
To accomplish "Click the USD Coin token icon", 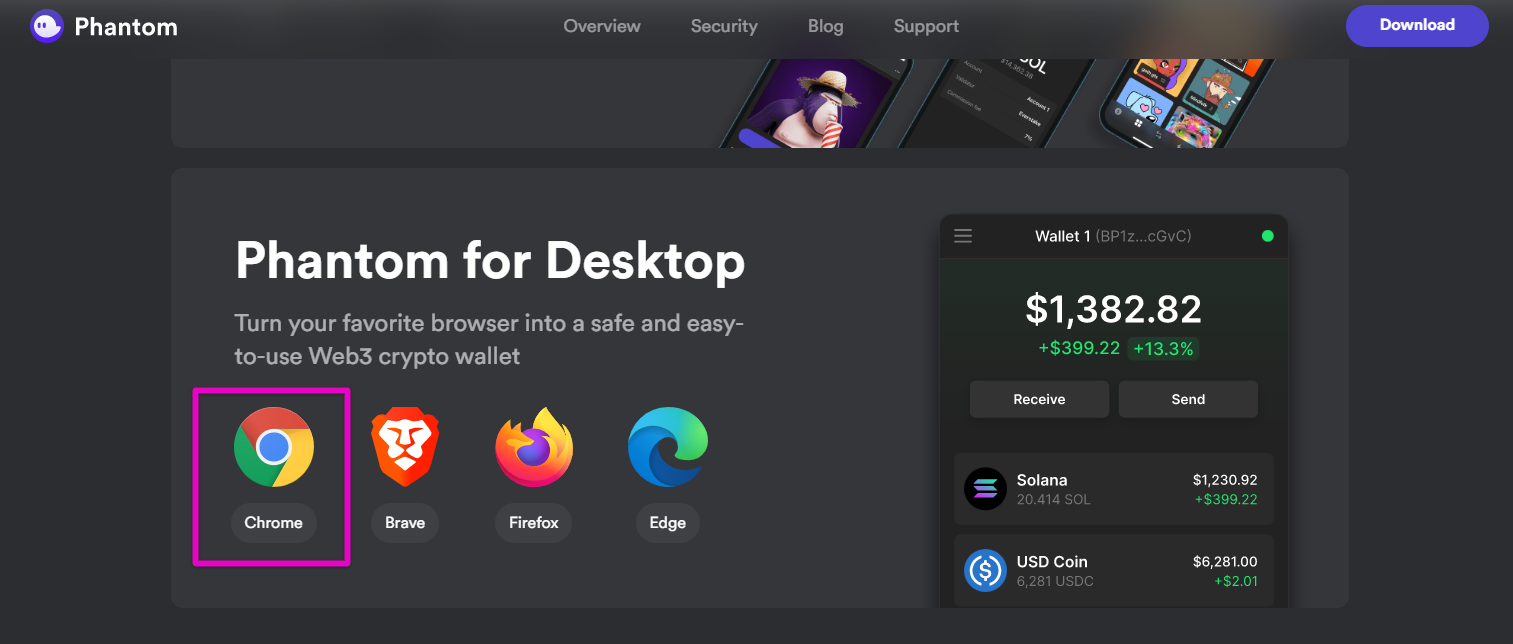I will tap(985, 571).
